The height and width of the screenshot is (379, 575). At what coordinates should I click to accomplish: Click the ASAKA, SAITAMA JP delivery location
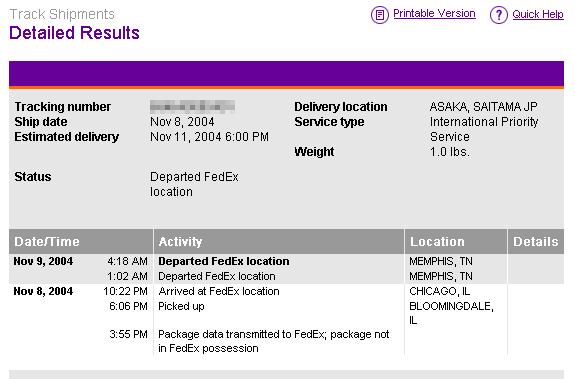point(483,107)
